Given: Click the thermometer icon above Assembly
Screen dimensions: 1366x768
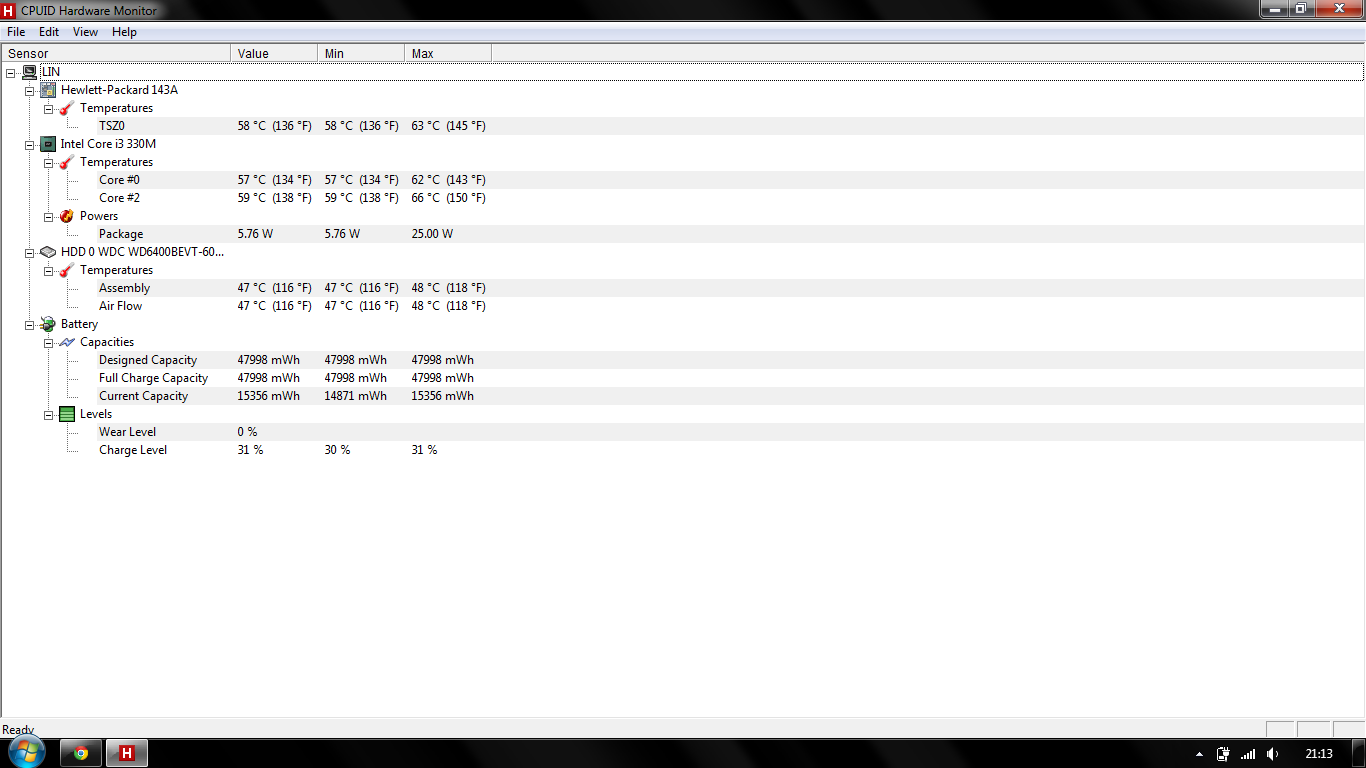Looking at the screenshot, I should point(67,270).
